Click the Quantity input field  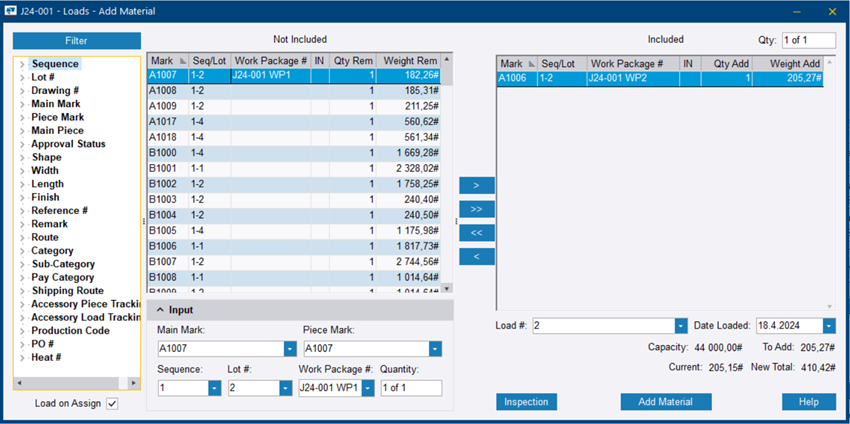coord(411,388)
